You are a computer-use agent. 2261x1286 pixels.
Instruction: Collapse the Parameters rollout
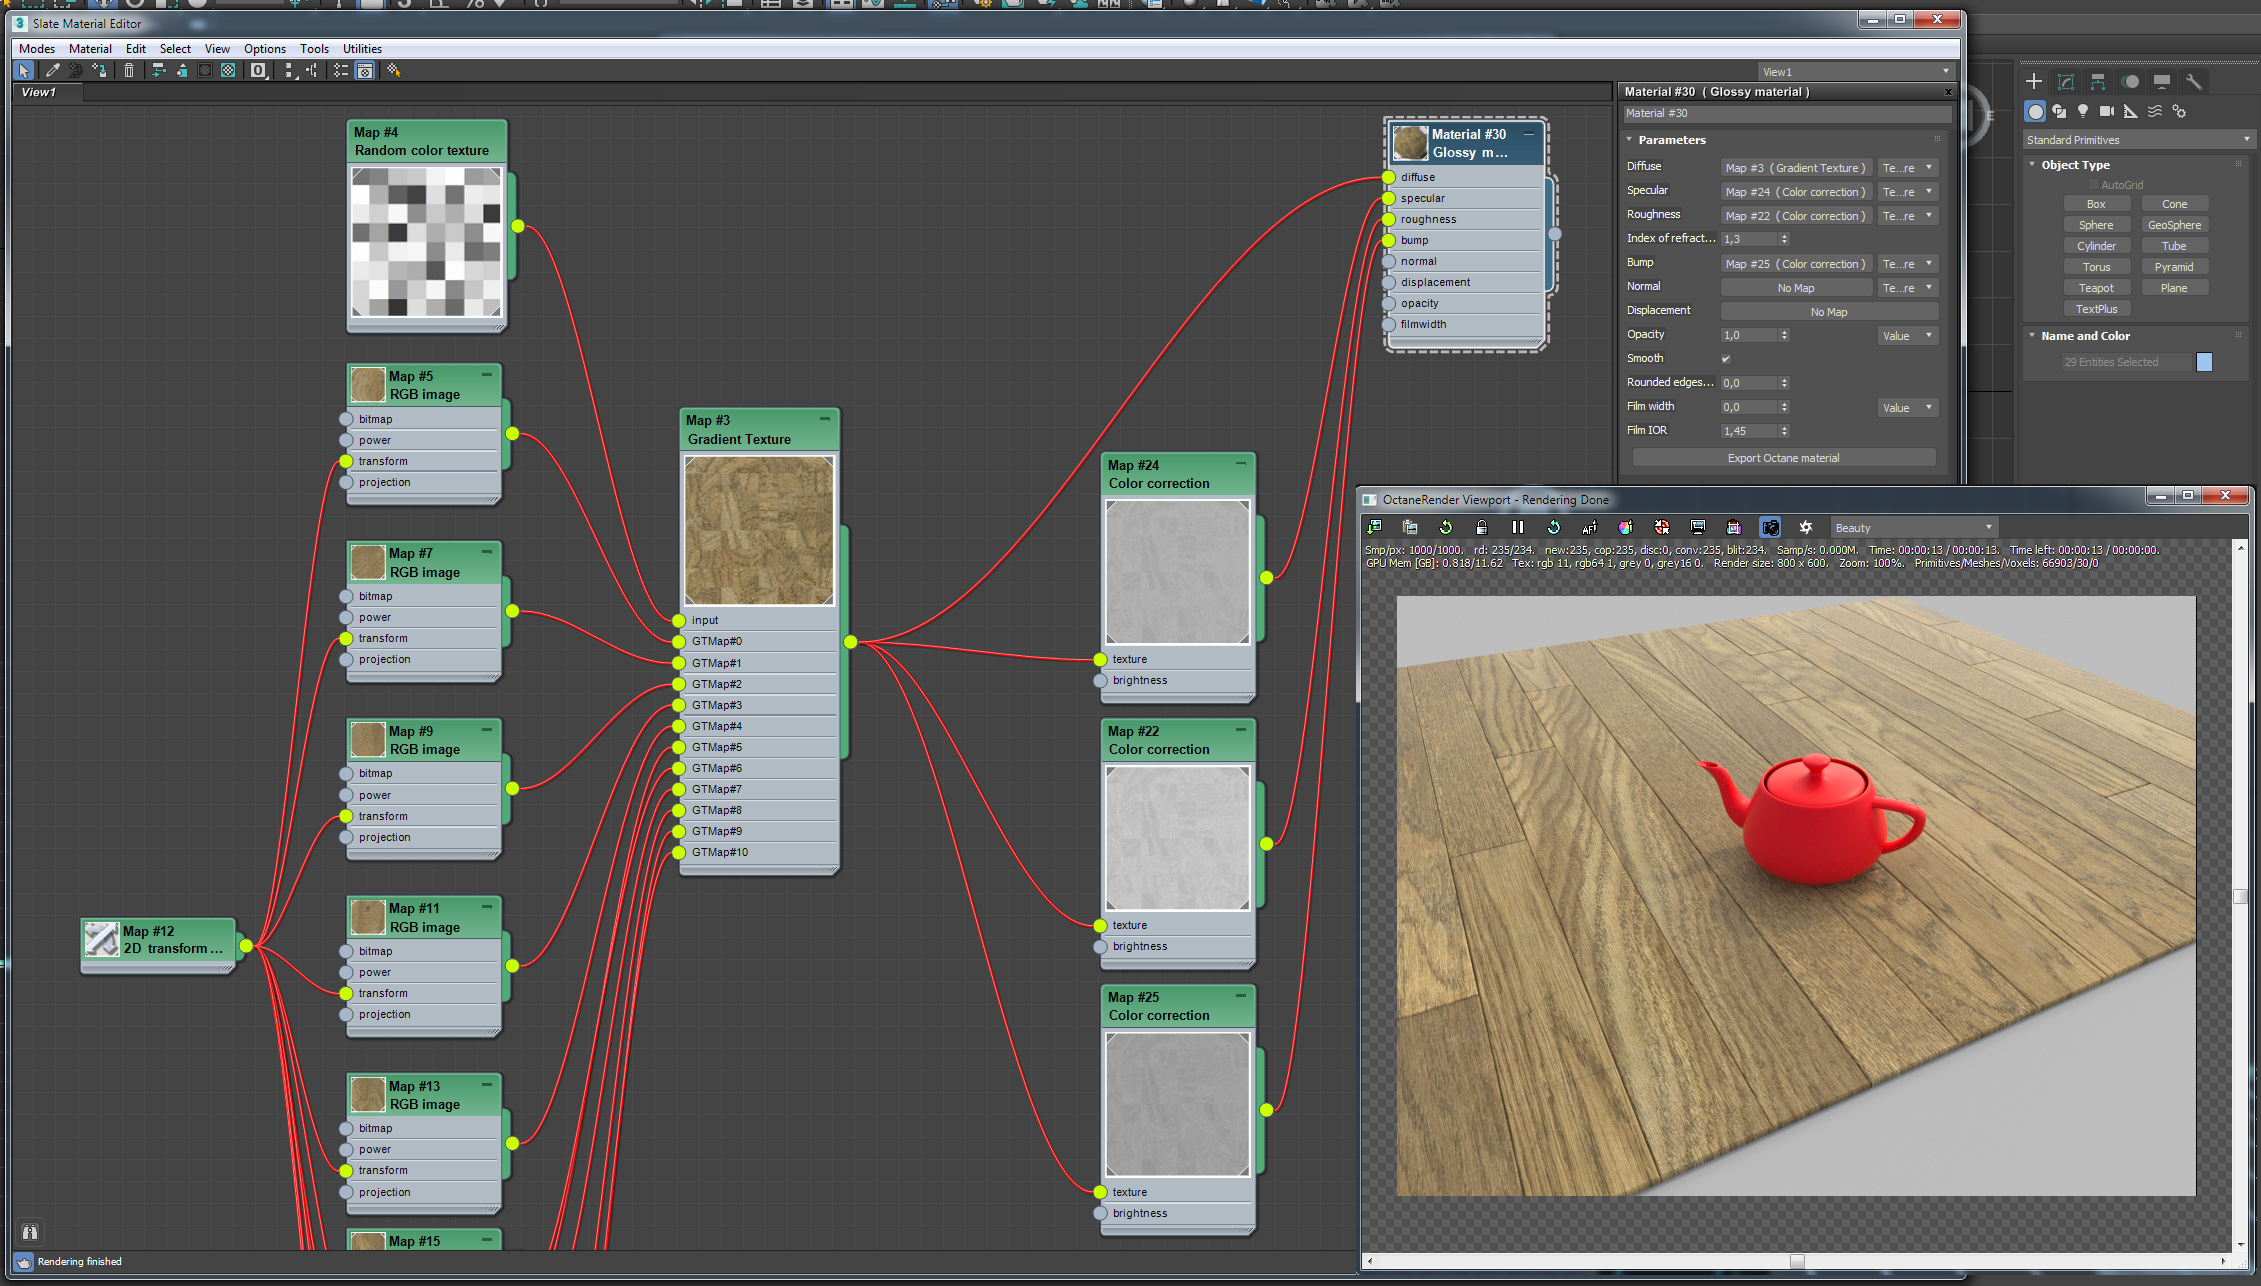coord(1671,140)
